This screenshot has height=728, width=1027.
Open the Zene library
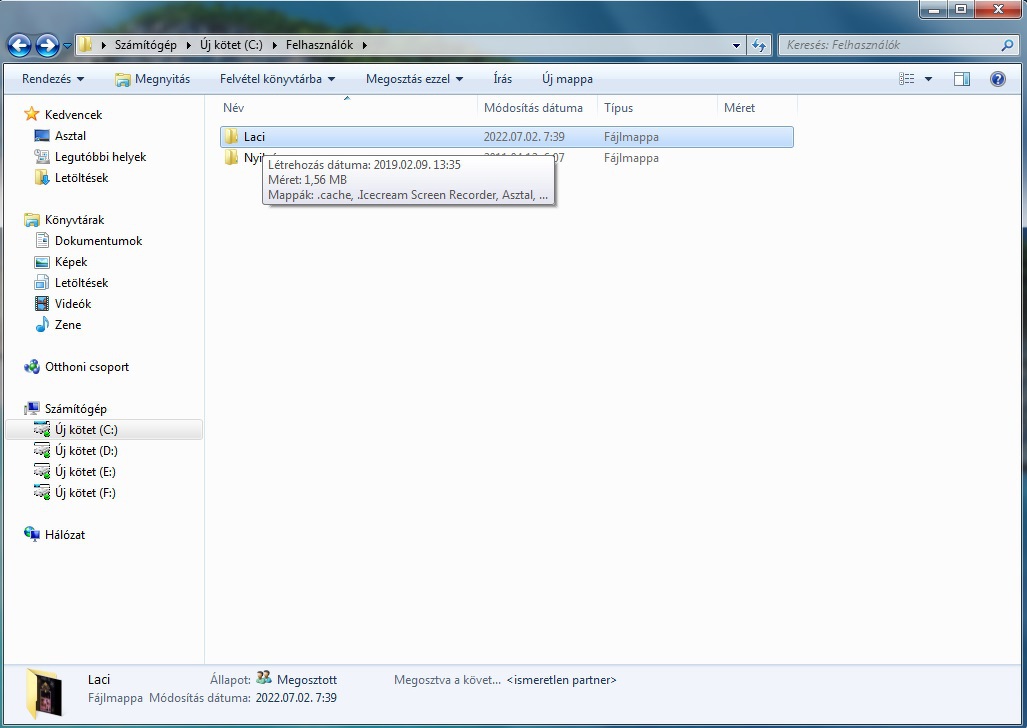coord(67,324)
